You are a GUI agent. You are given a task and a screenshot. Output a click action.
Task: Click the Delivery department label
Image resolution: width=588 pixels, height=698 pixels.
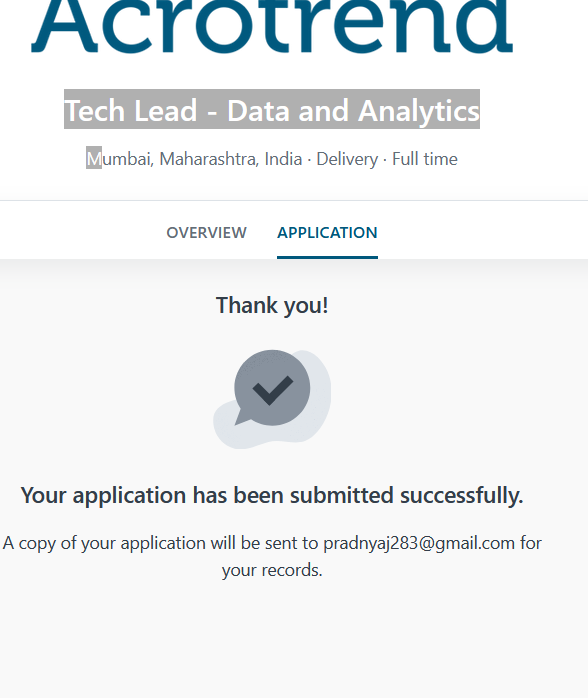coord(347,159)
